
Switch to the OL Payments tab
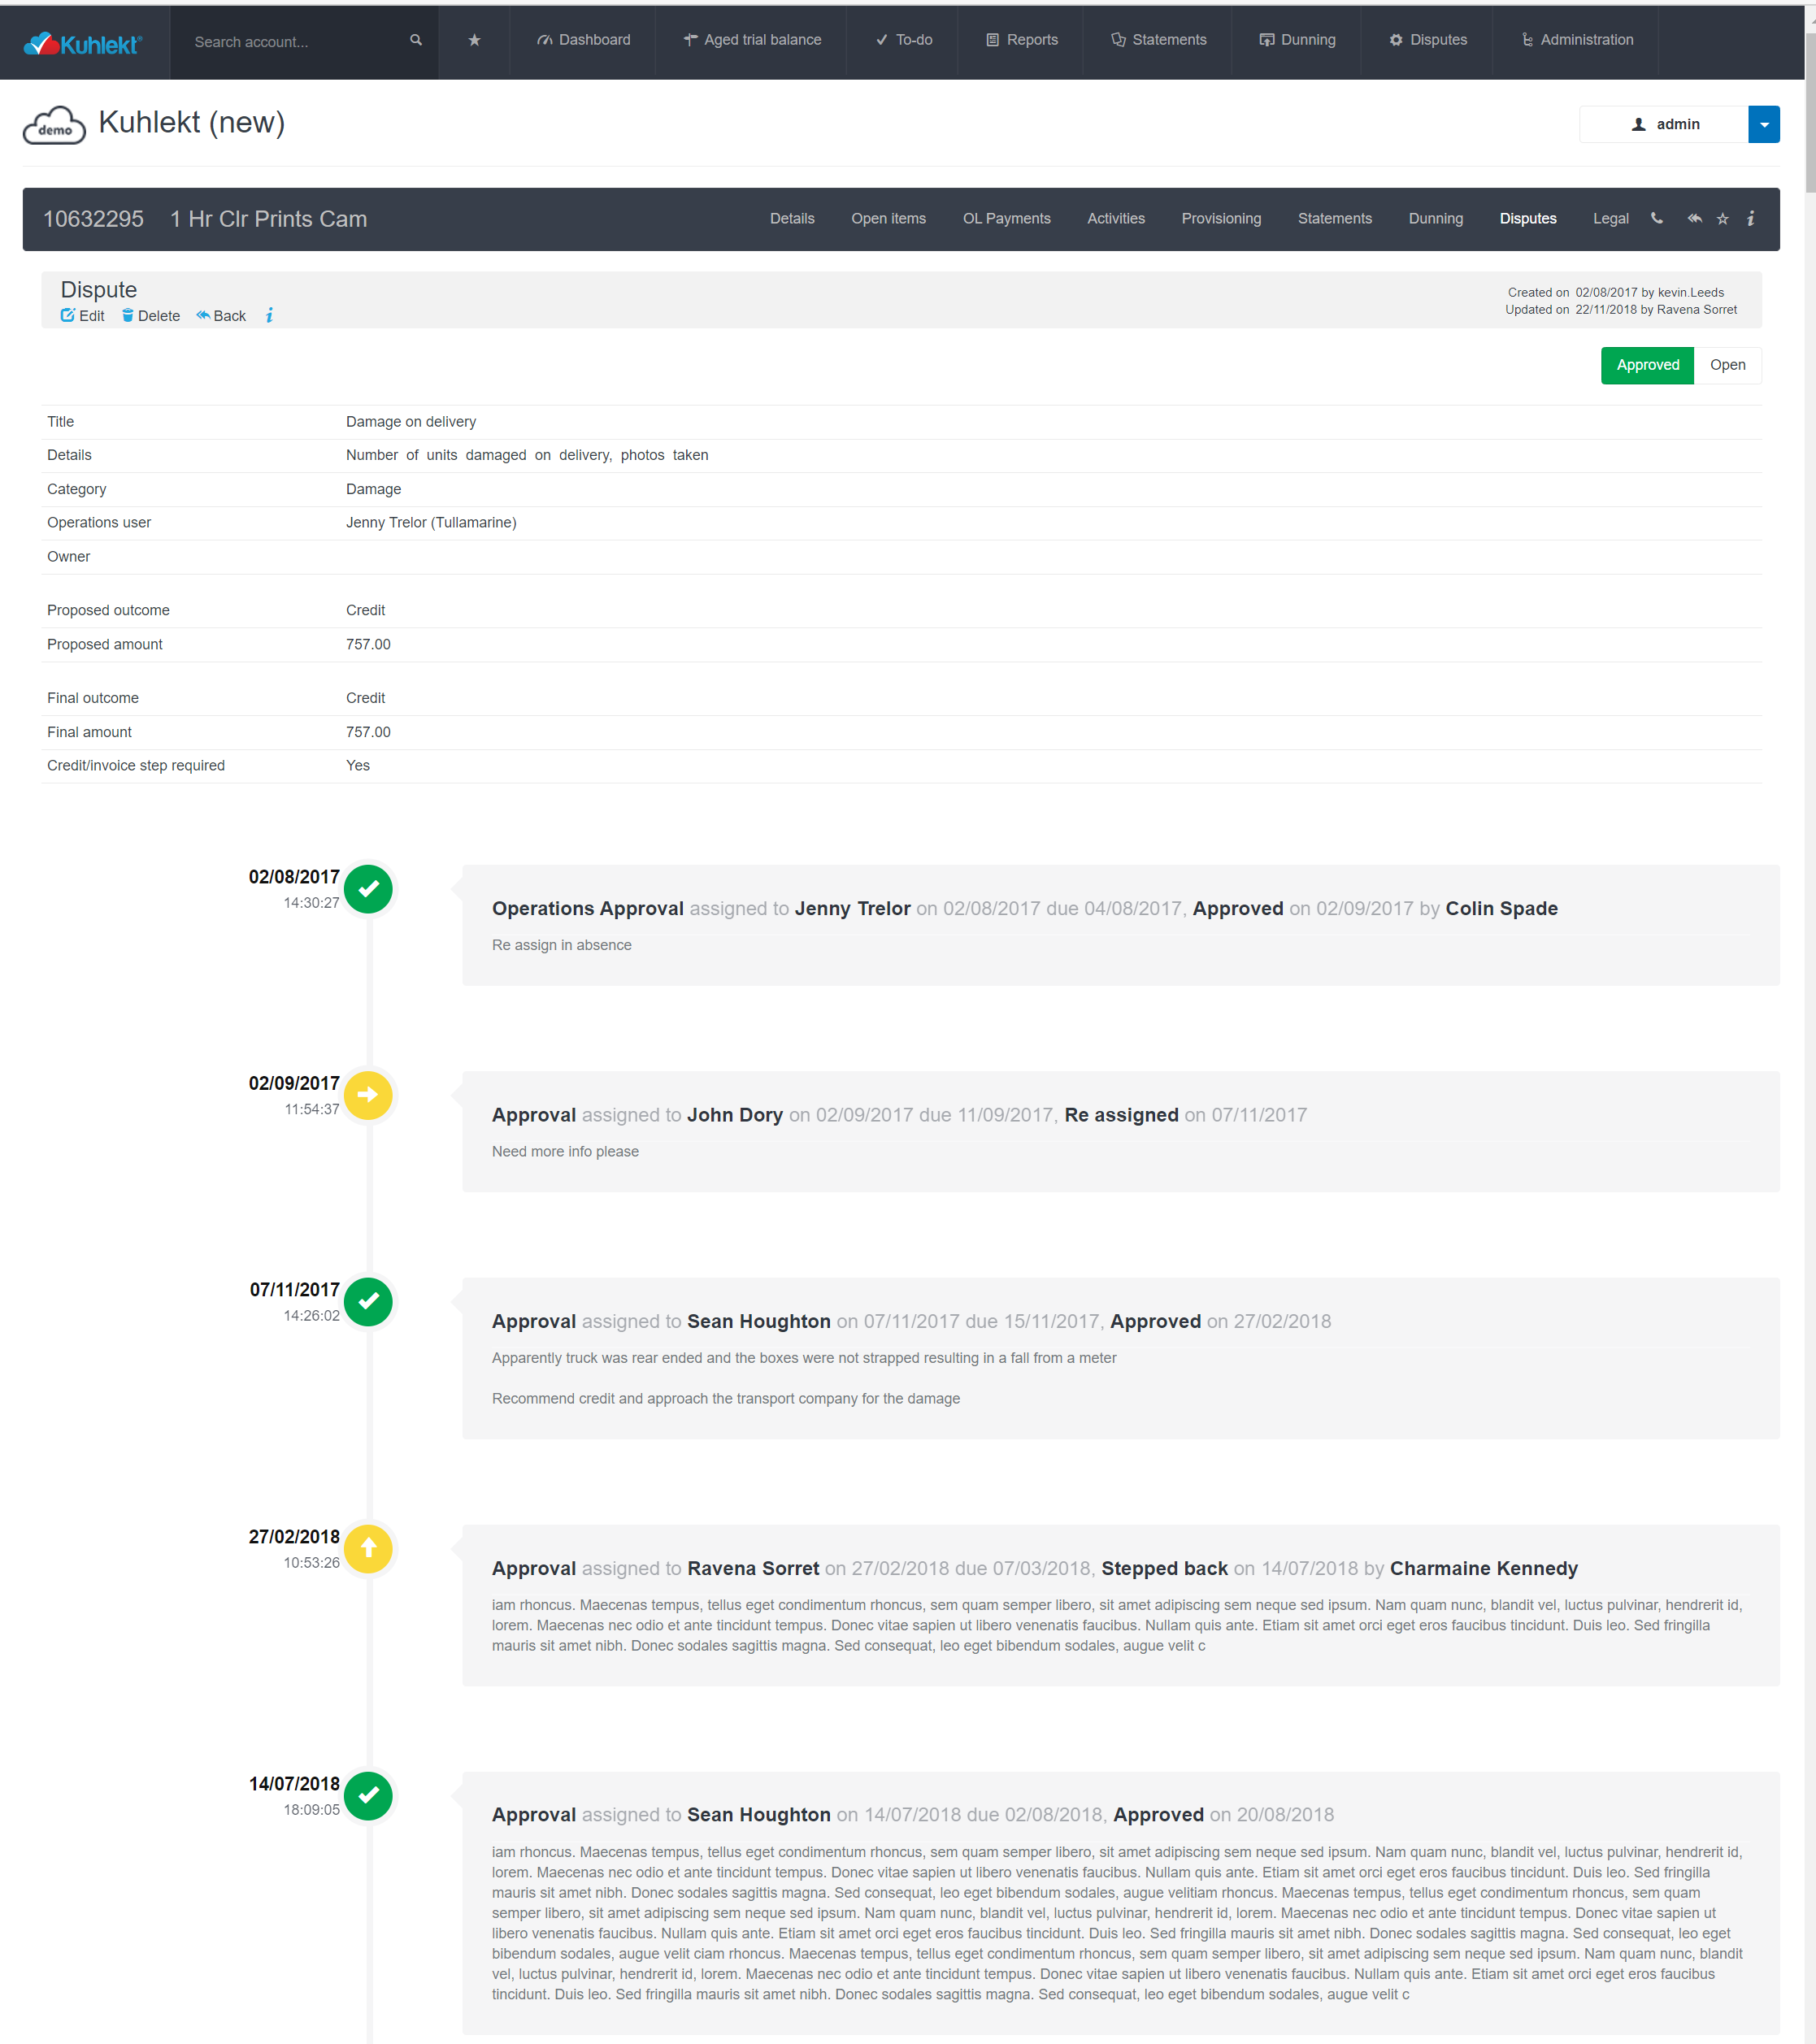tap(1006, 219)
